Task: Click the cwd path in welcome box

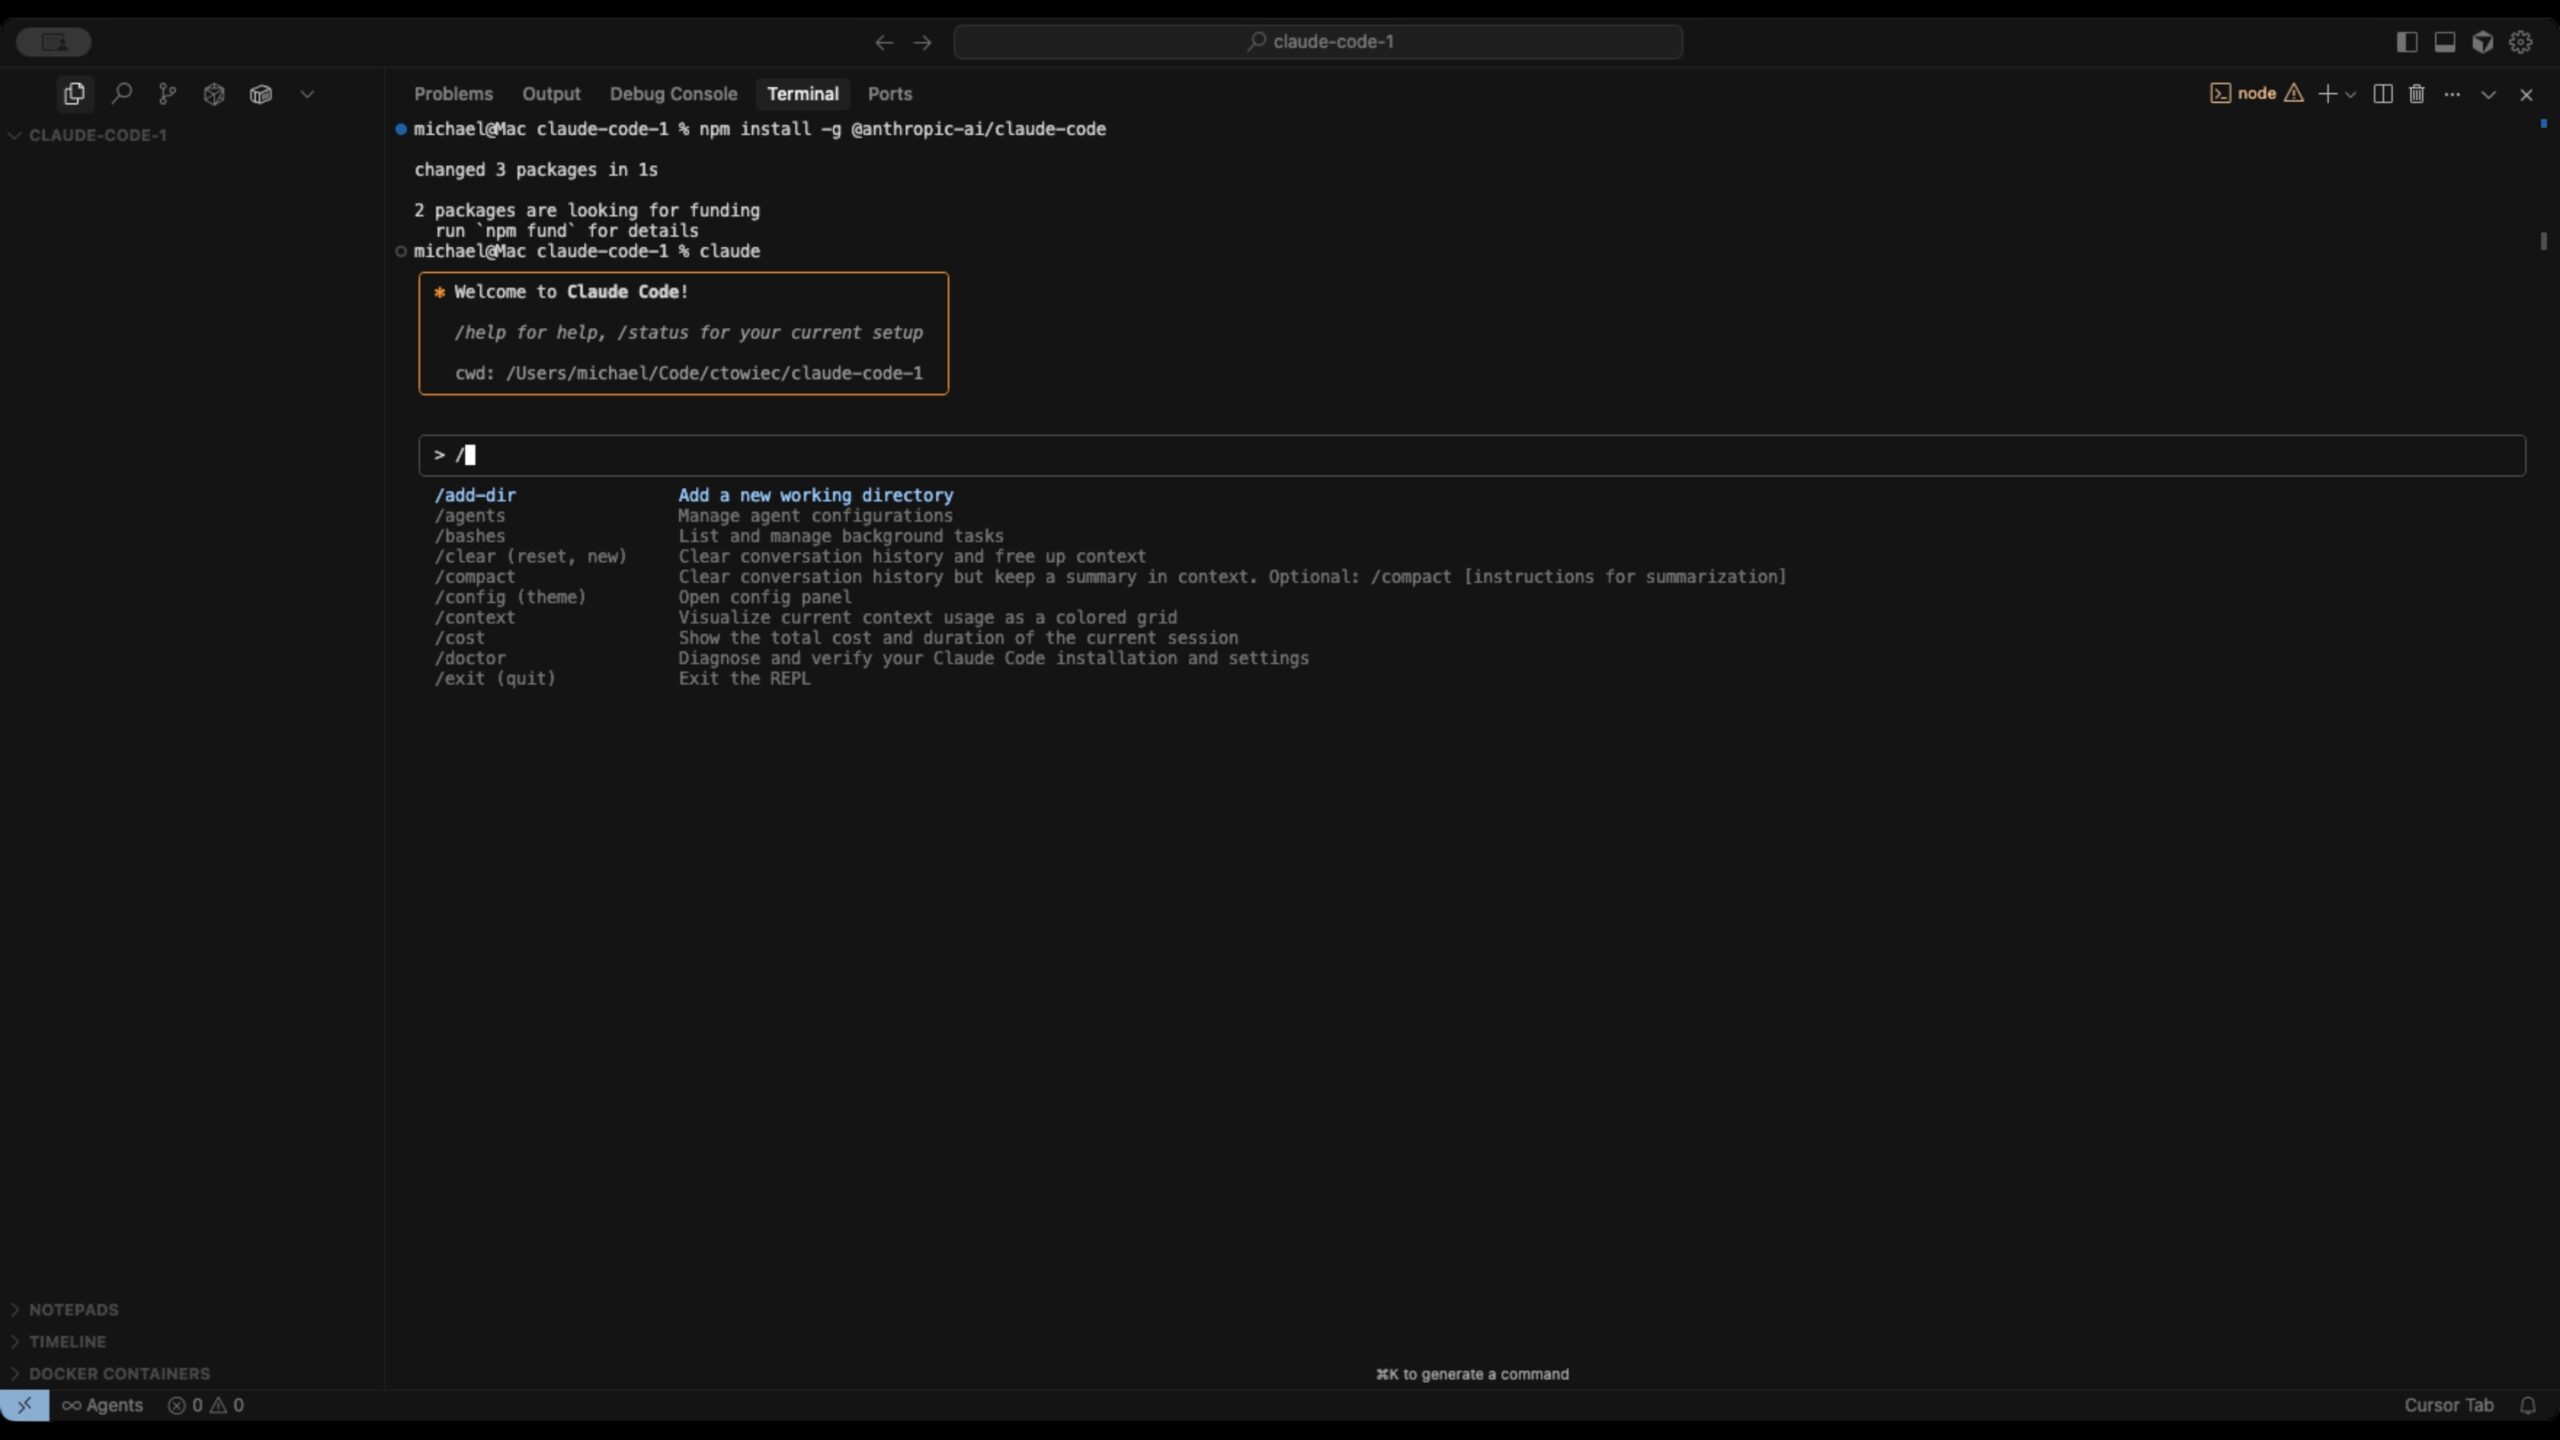Action: (714, 373)
